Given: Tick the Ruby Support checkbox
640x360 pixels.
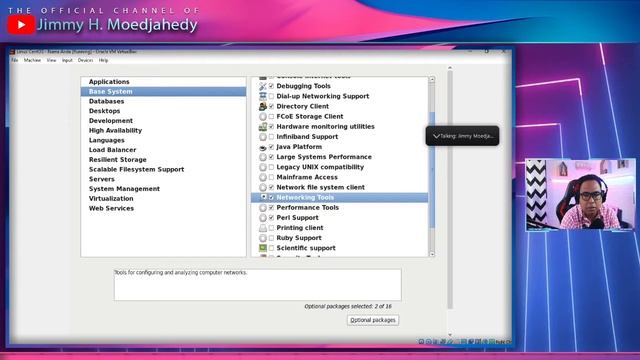Looking at the screenshot, I should (271, 238).
